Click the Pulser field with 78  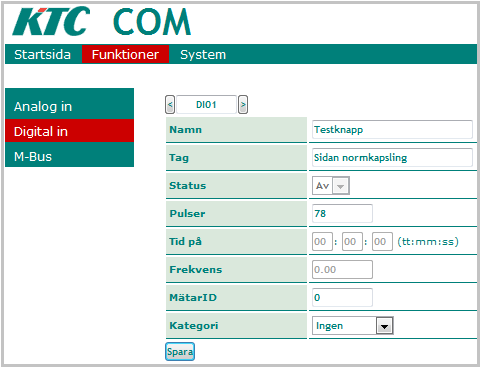342,214
